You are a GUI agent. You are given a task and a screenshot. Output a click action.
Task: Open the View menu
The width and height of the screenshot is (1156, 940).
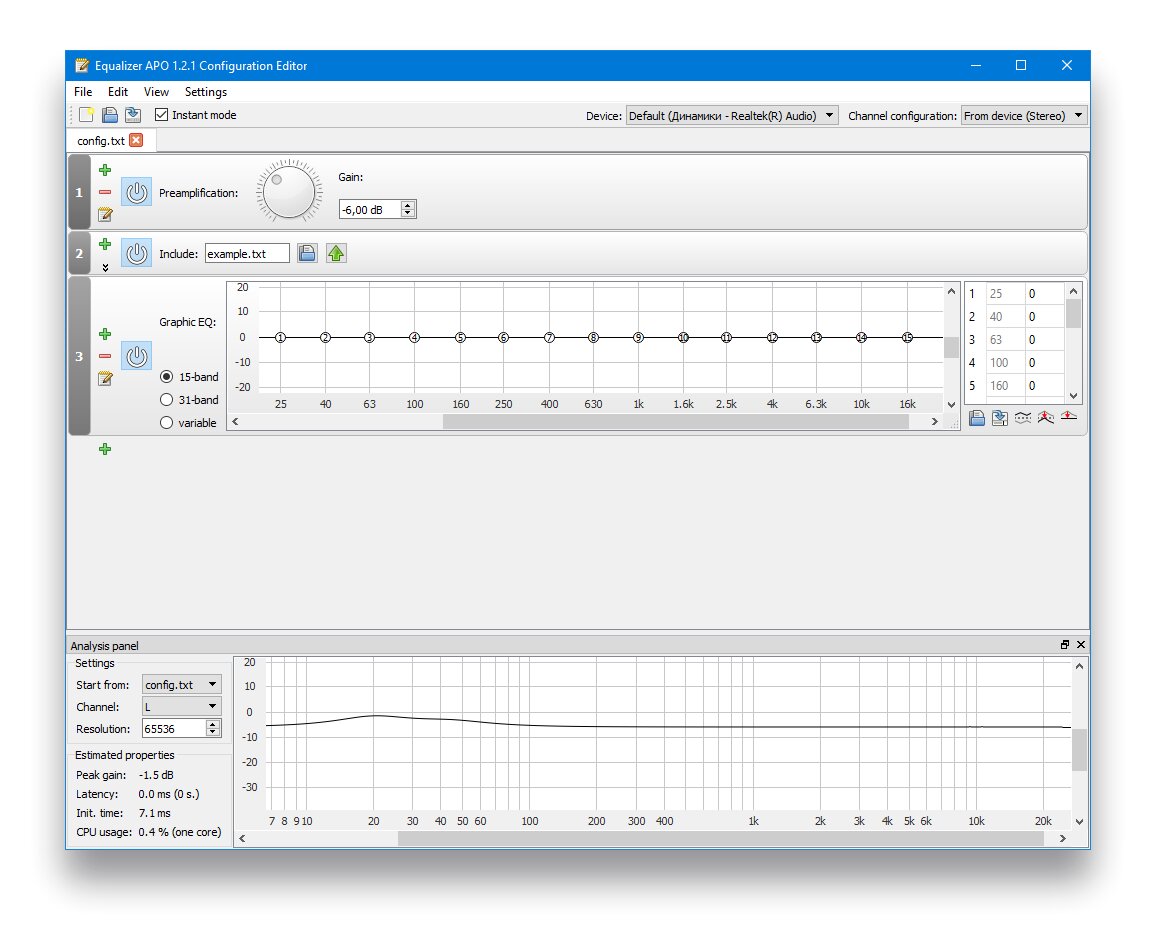(156, 92)
